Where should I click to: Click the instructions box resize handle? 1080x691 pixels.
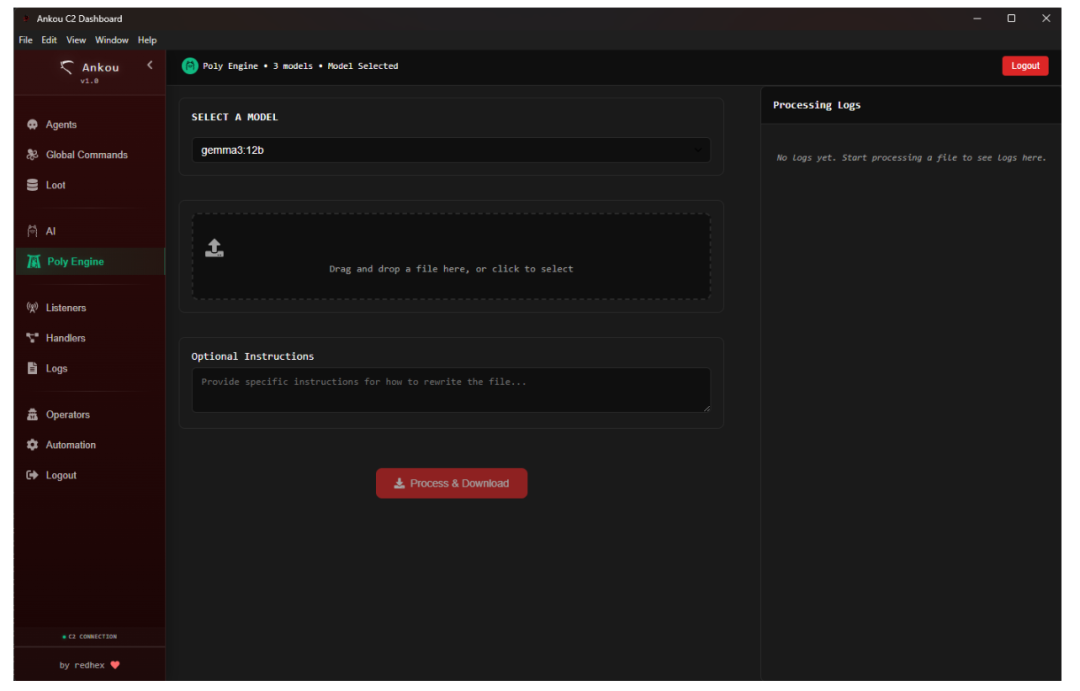[x=707, y=409]
